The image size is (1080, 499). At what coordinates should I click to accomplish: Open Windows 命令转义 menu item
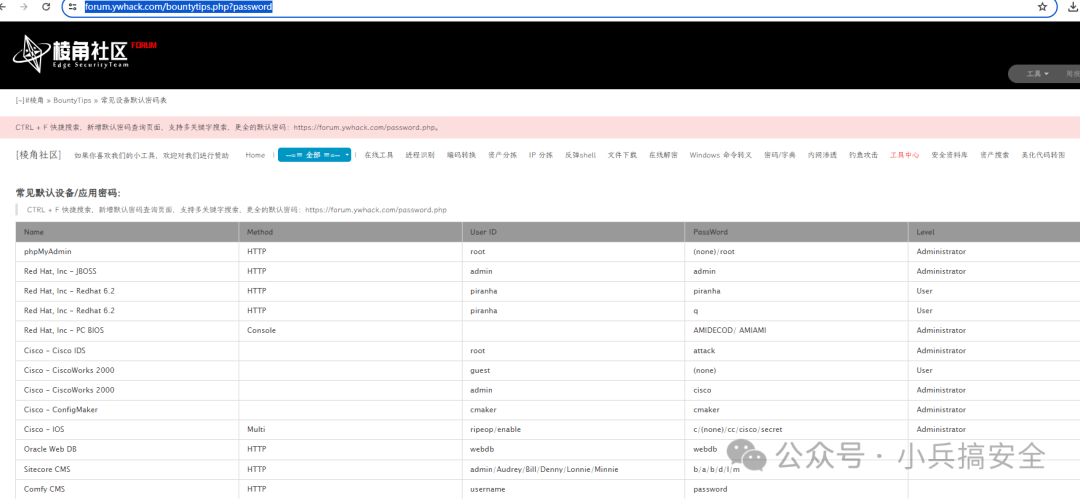(x=721, y=155)
